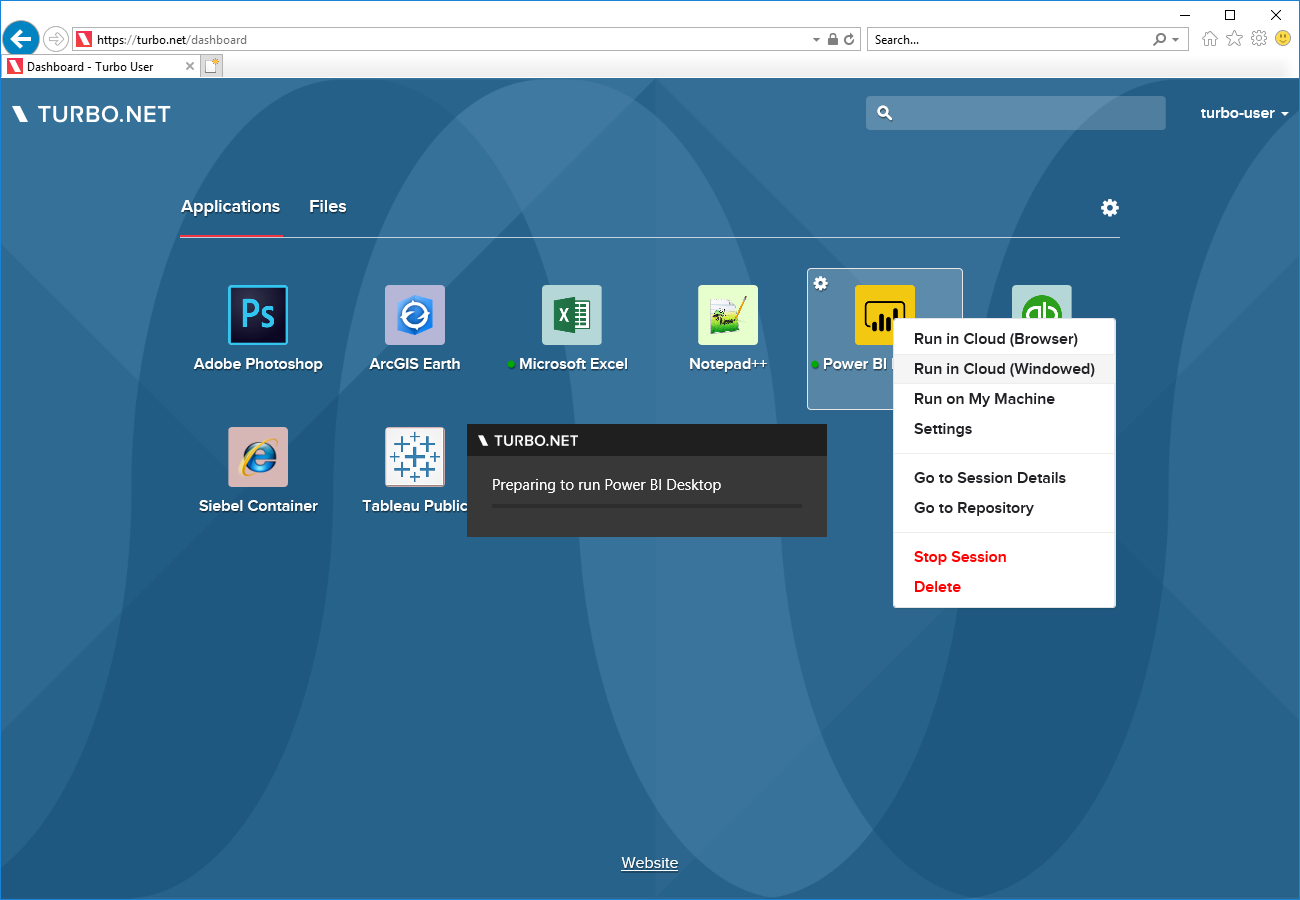Open Microsoft Excel
This screenshot has height=900, width=1300.
[571, 314]
